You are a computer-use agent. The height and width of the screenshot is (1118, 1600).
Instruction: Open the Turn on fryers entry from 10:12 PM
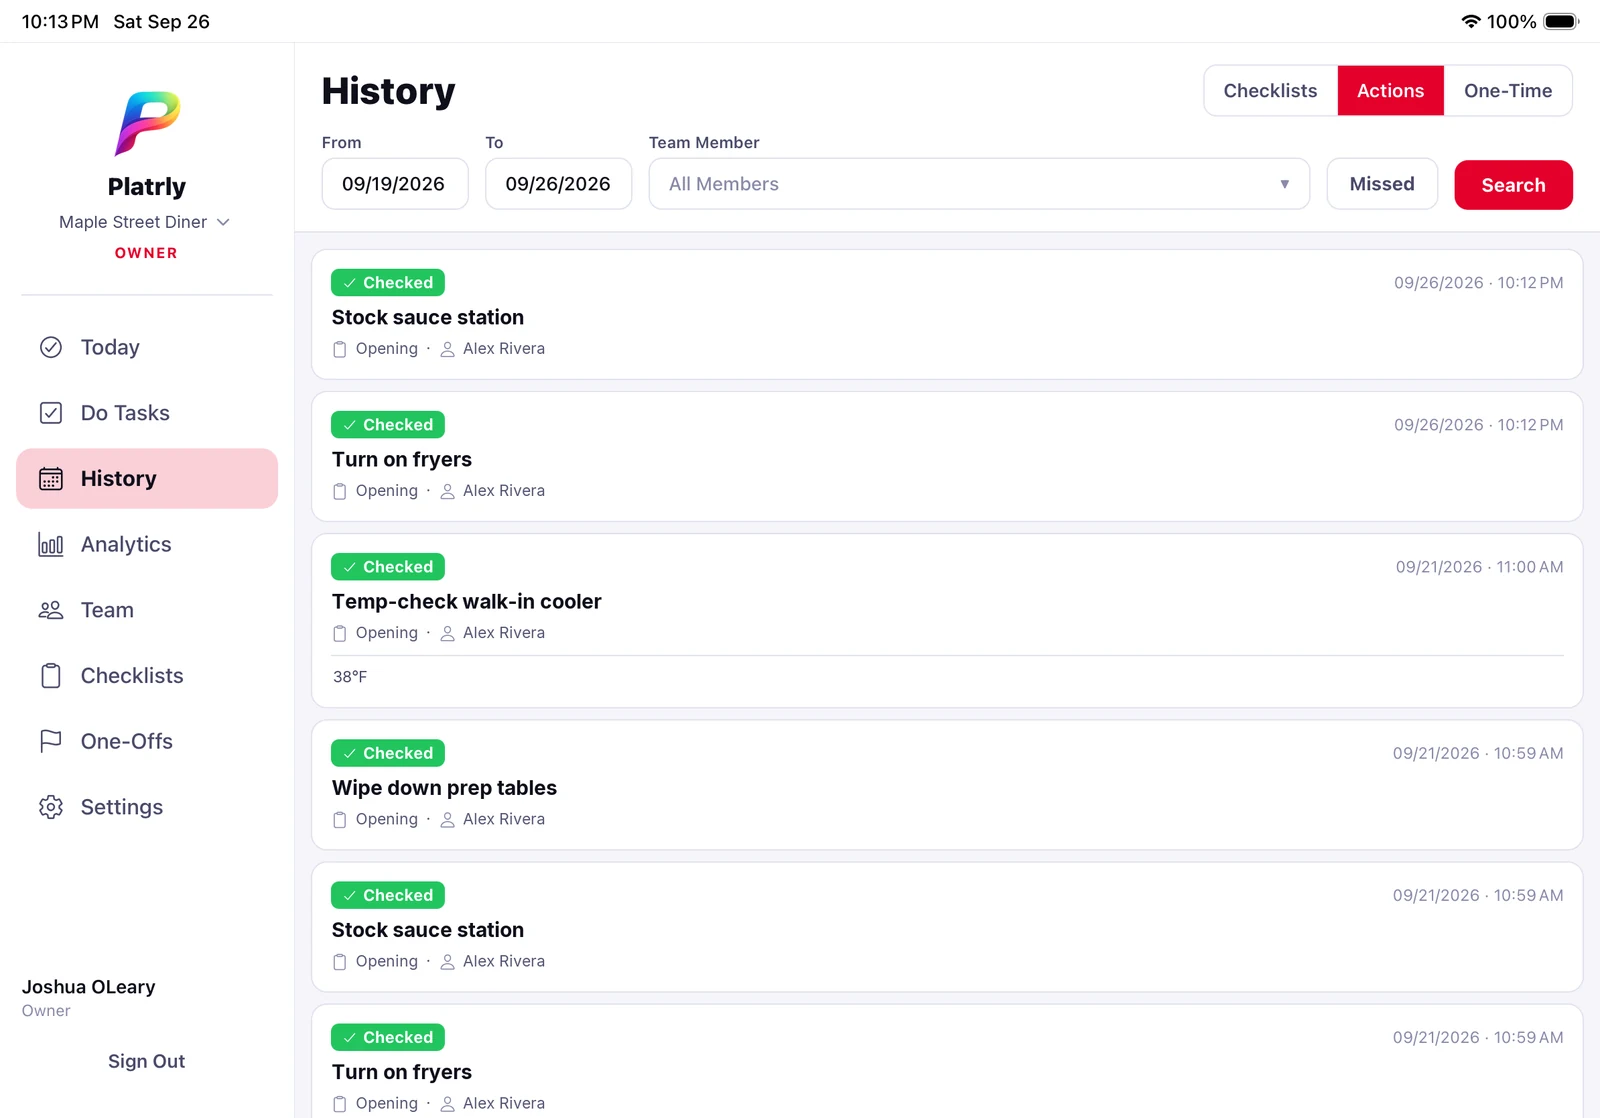tap(947, 456)
